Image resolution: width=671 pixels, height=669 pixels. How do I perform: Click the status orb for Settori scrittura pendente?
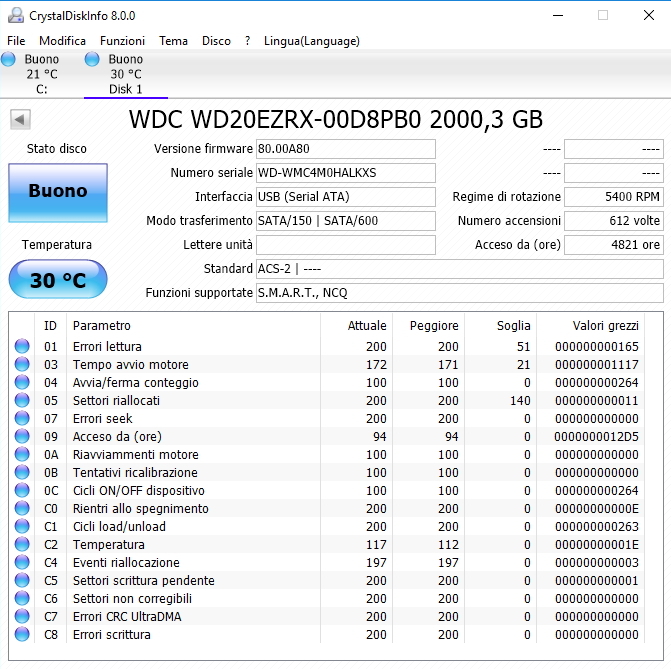22,580
